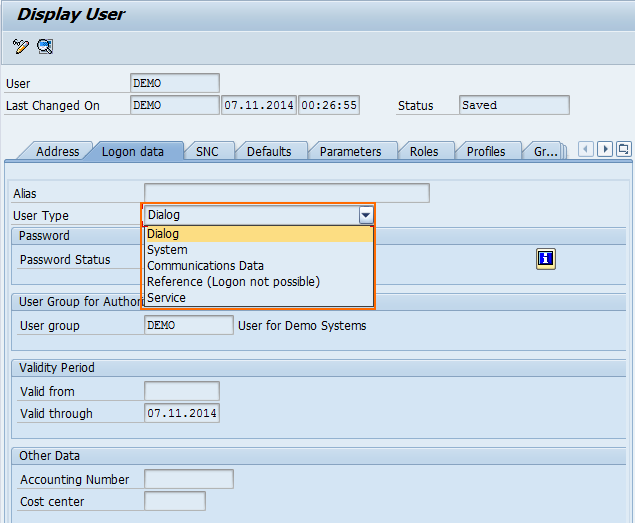The height and width of the screenshot is (523, 635).
Task: Open the Defaults tab
Action: (x=269, y=152)
